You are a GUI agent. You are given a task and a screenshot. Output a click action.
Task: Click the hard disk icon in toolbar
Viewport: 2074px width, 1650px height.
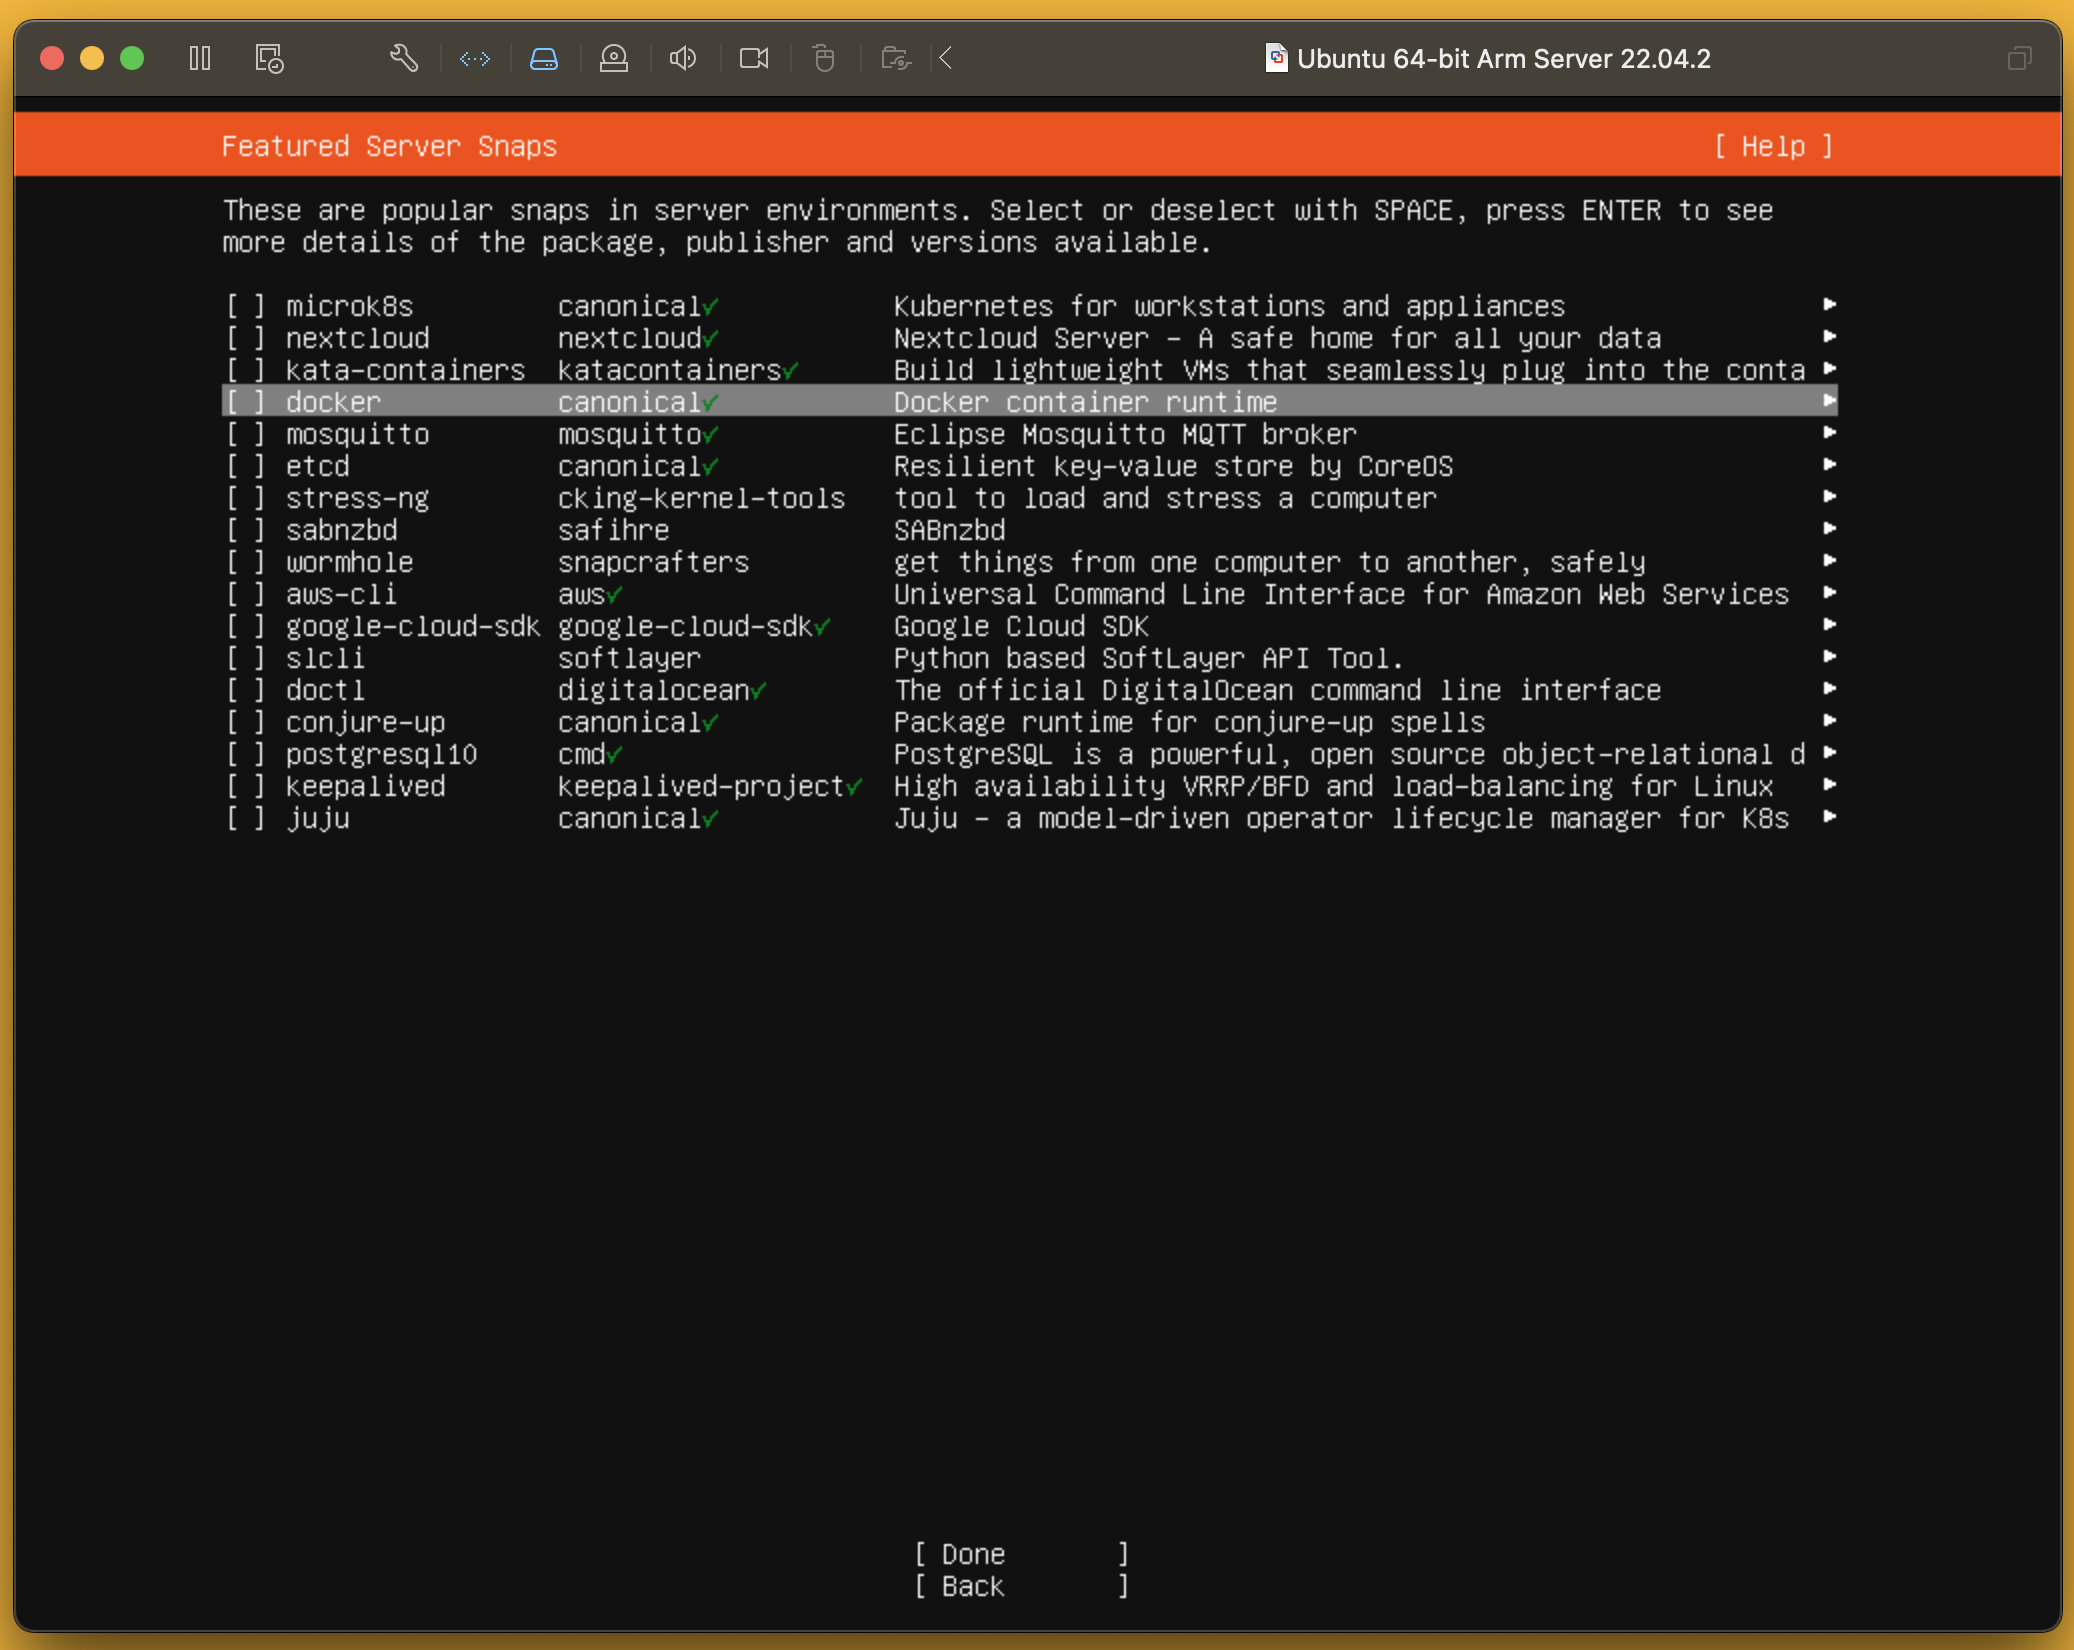544,59
